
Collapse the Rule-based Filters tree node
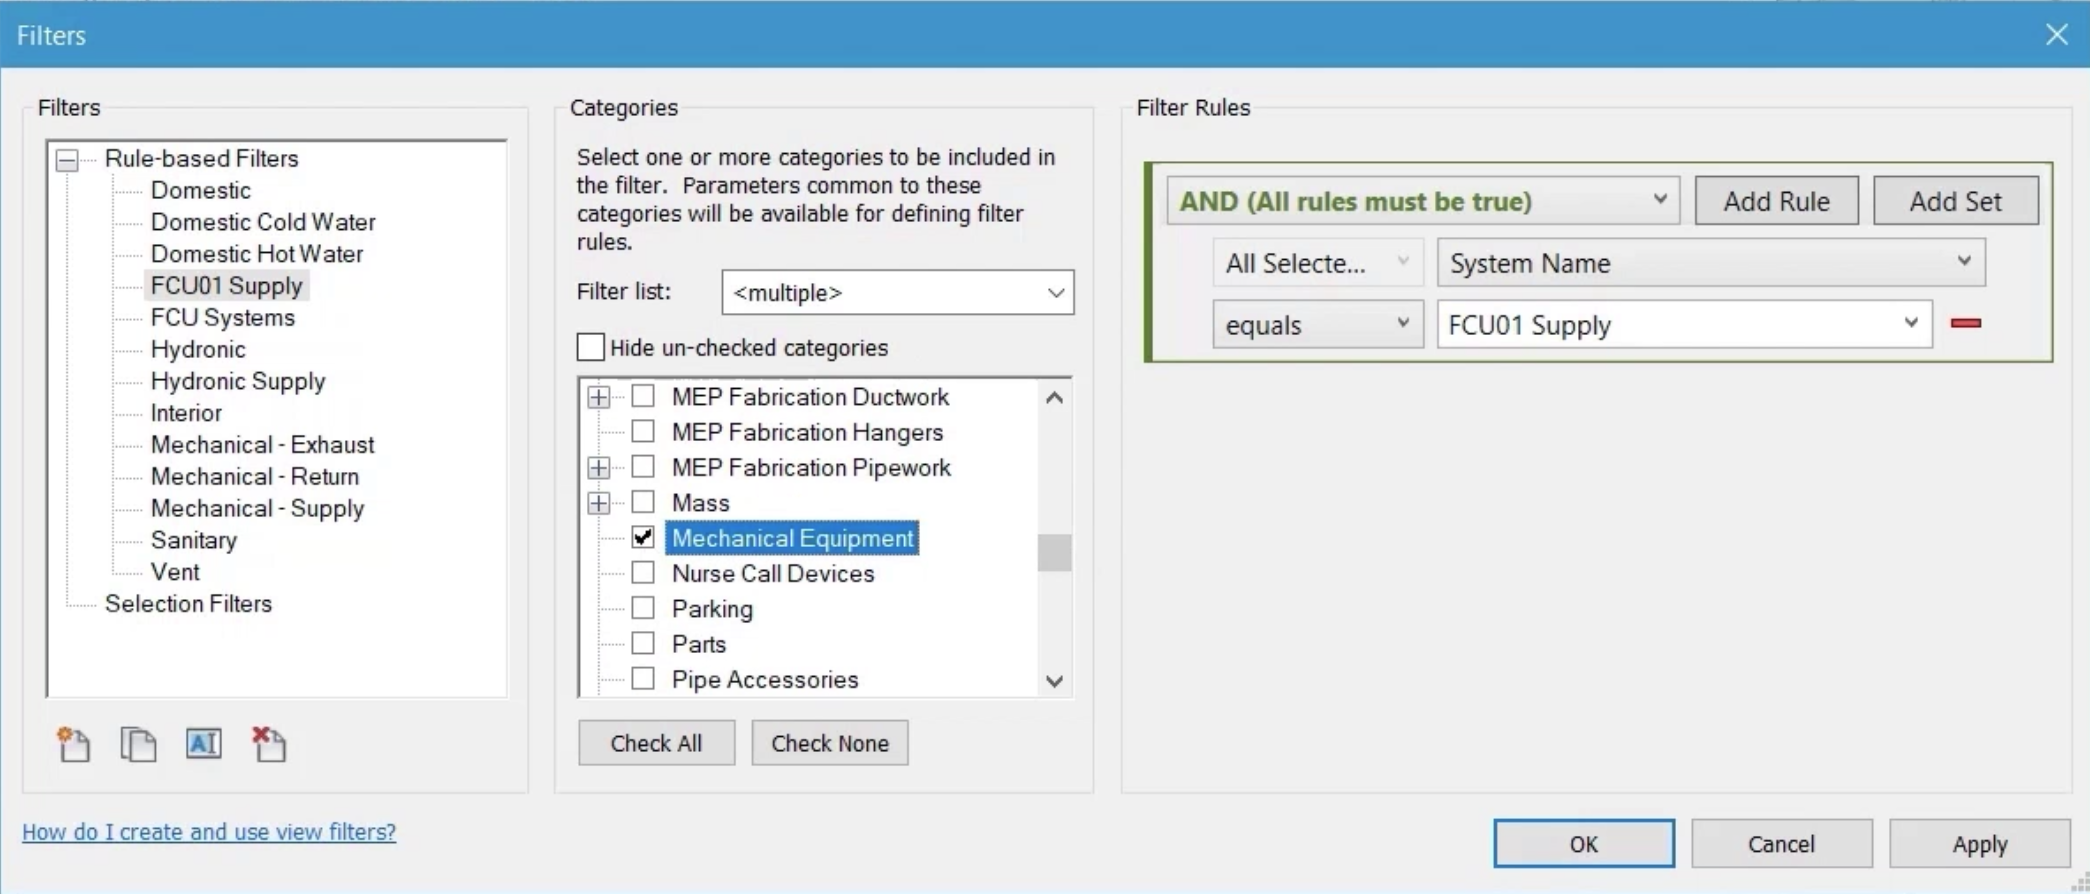pos(67,159)
